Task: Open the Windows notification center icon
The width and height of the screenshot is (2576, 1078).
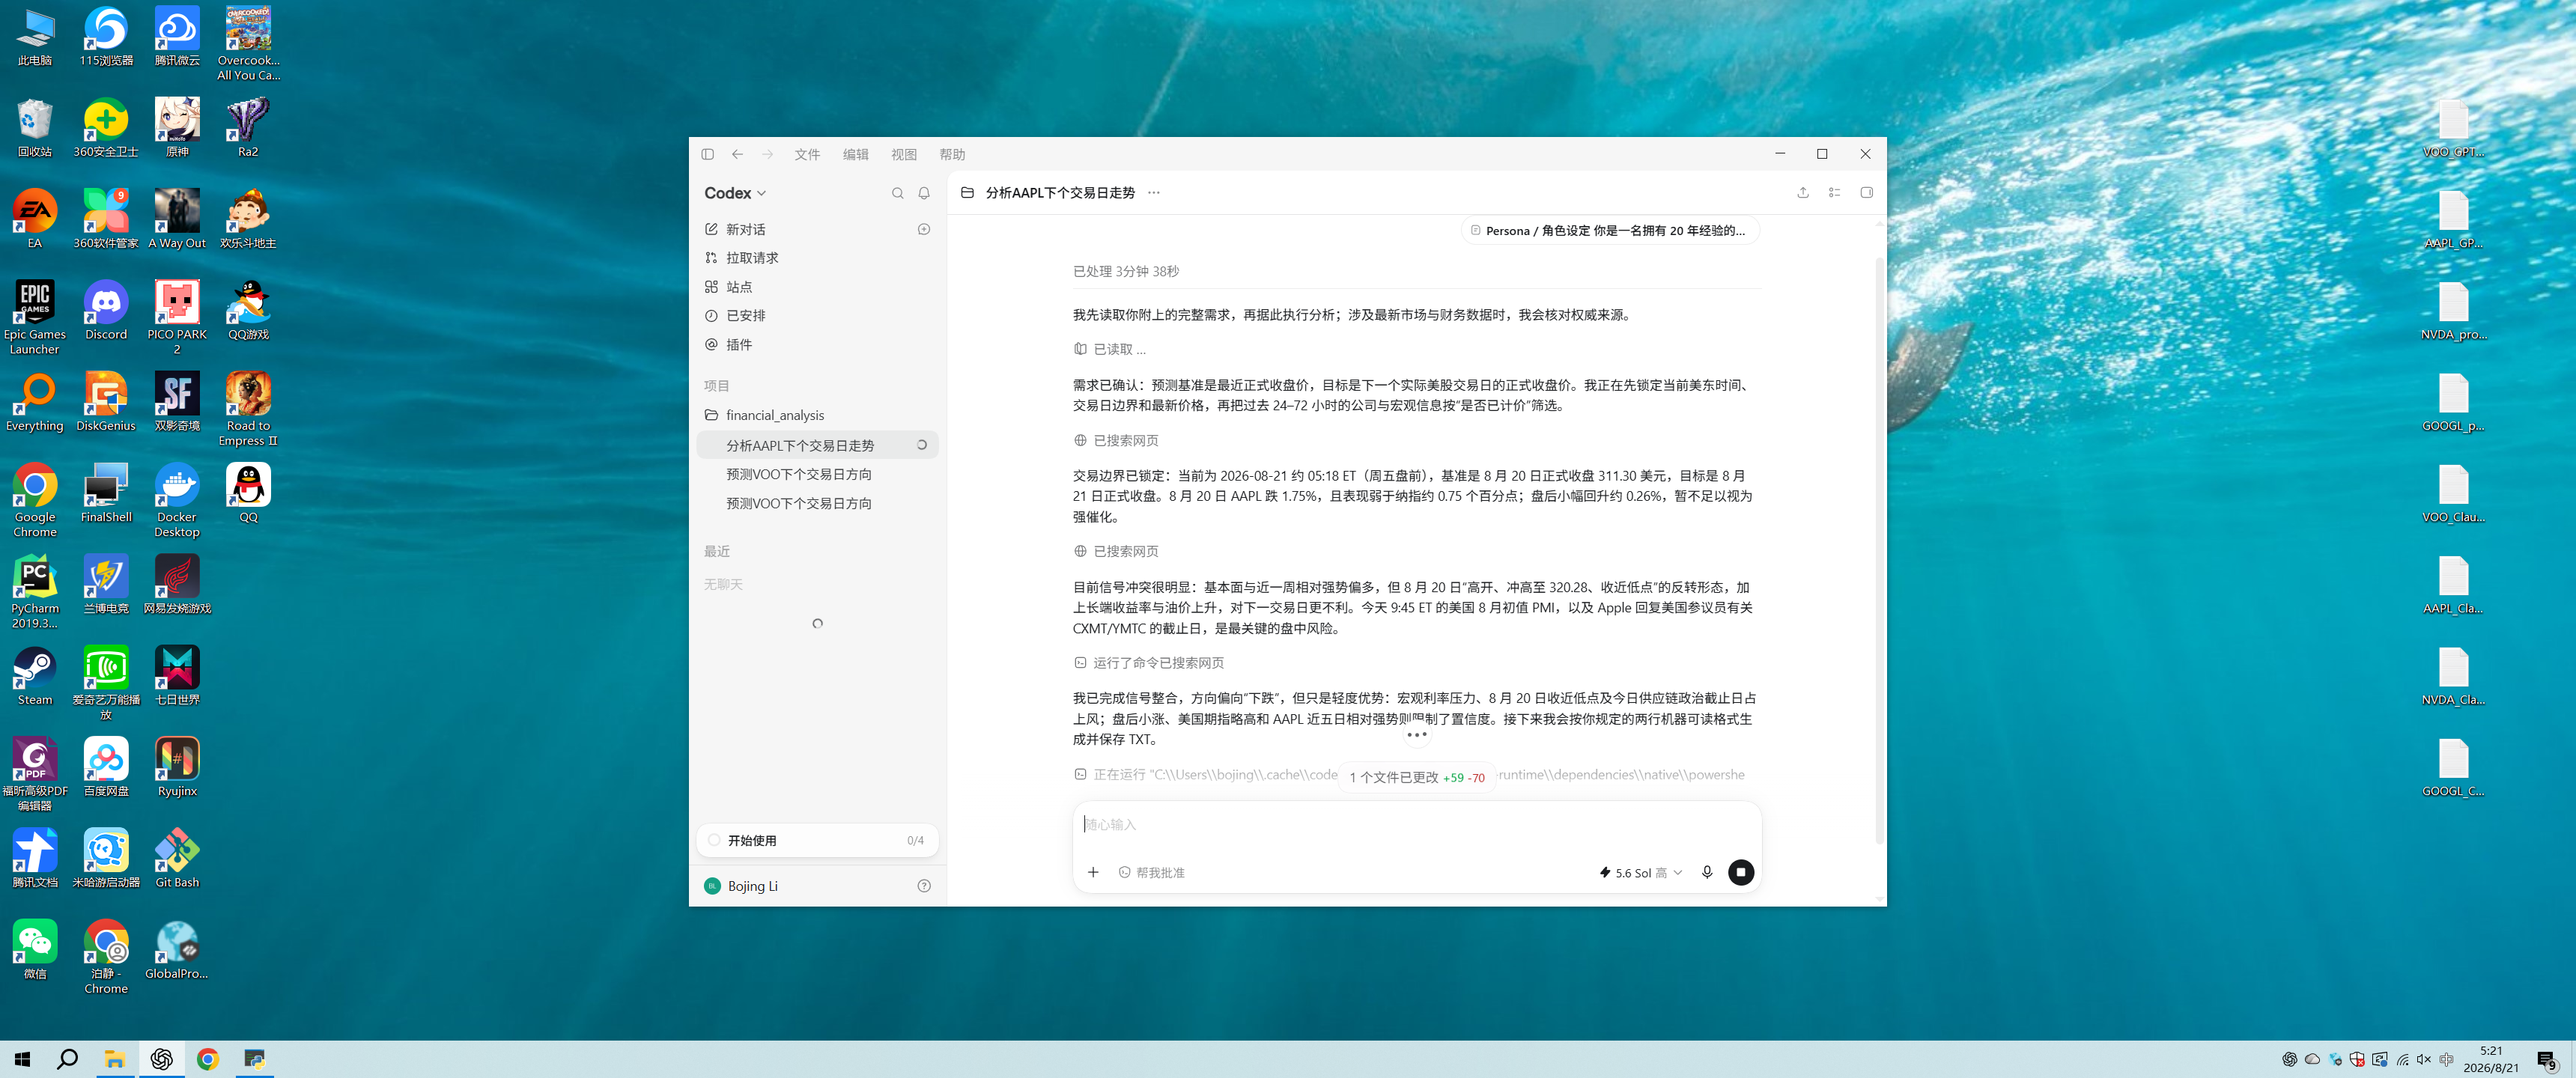Action: tap(2547, 1059)
